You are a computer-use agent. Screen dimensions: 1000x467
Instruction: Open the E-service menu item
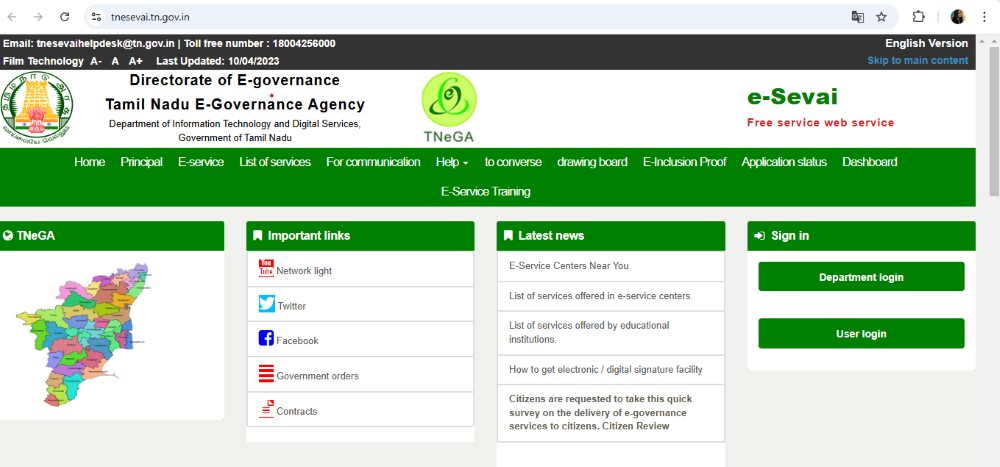pyautogui.click(x=201, y=162)
